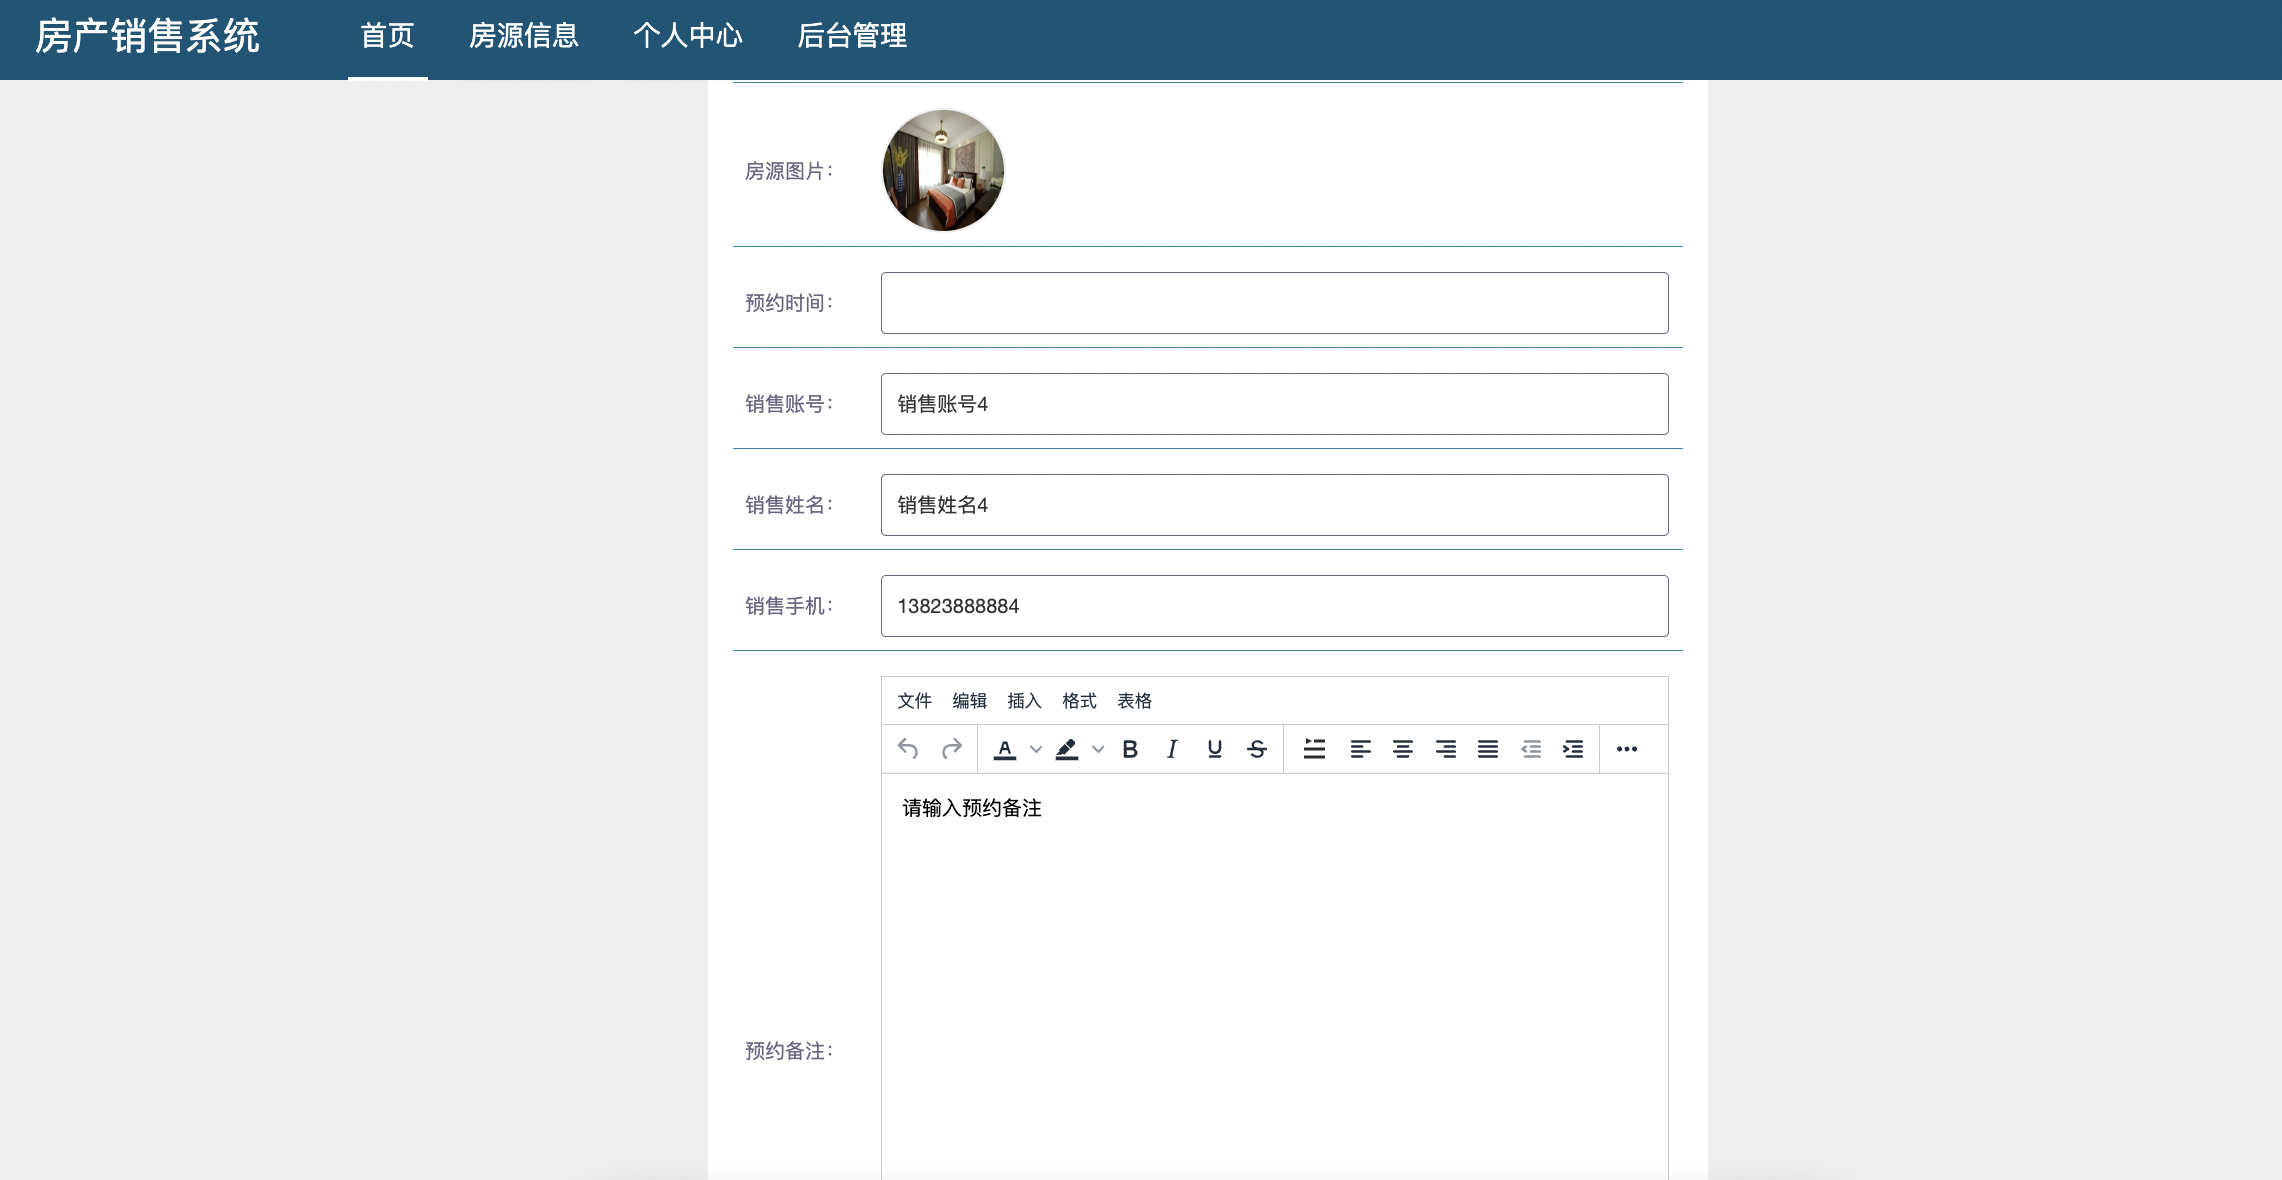Decrease indent in editor
The height and width of the screenshot is (1180, 2282).
tap(1531, 749)
